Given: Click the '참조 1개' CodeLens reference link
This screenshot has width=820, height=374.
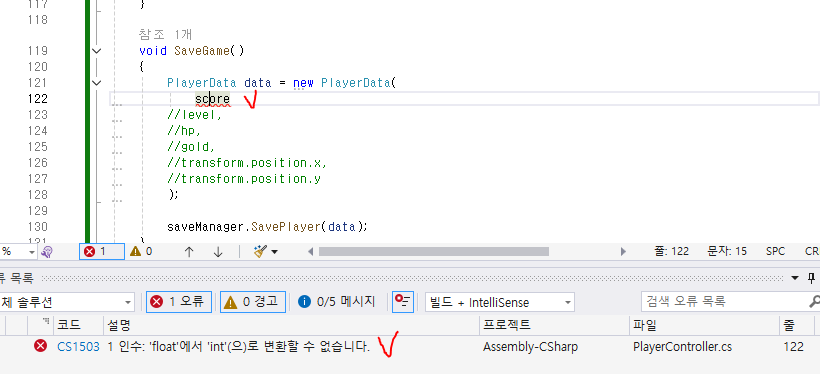Looking at the screenshot, I should click(x=165, y=35).
